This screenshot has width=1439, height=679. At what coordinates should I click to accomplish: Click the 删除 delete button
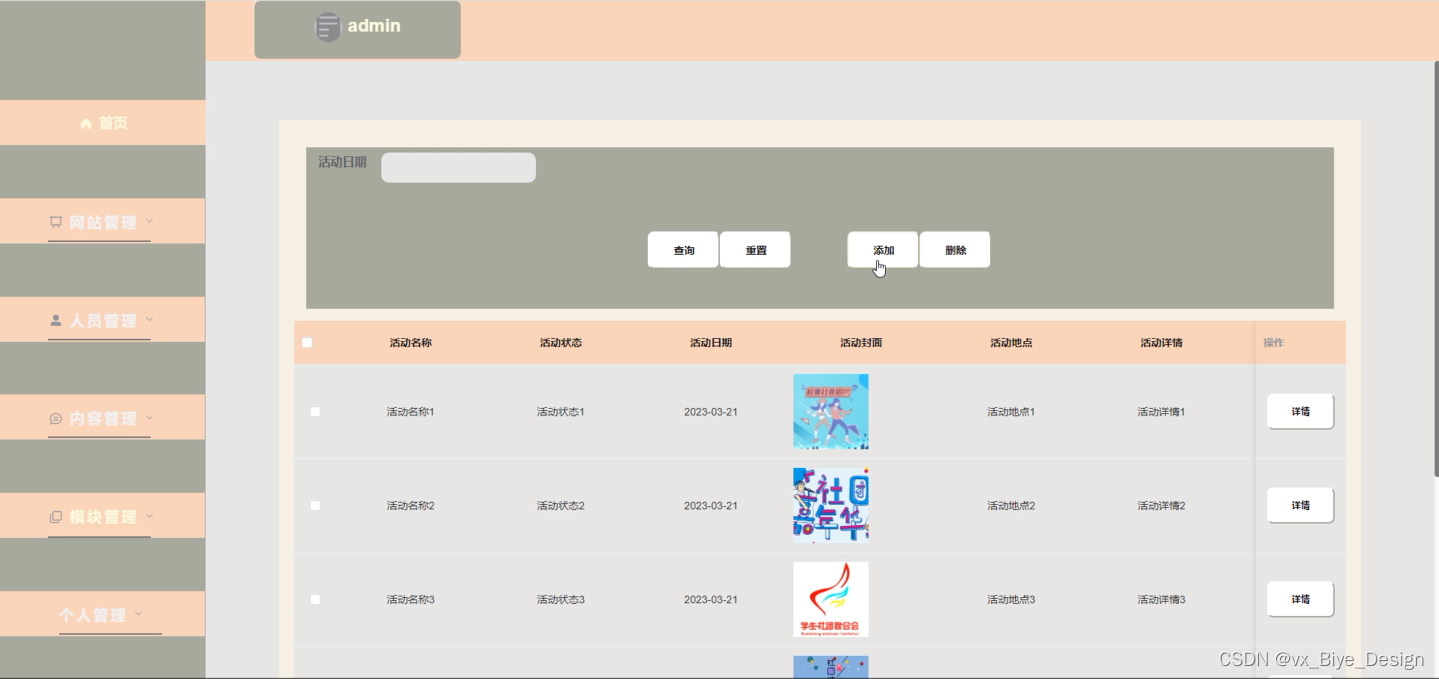pos(955,250)
